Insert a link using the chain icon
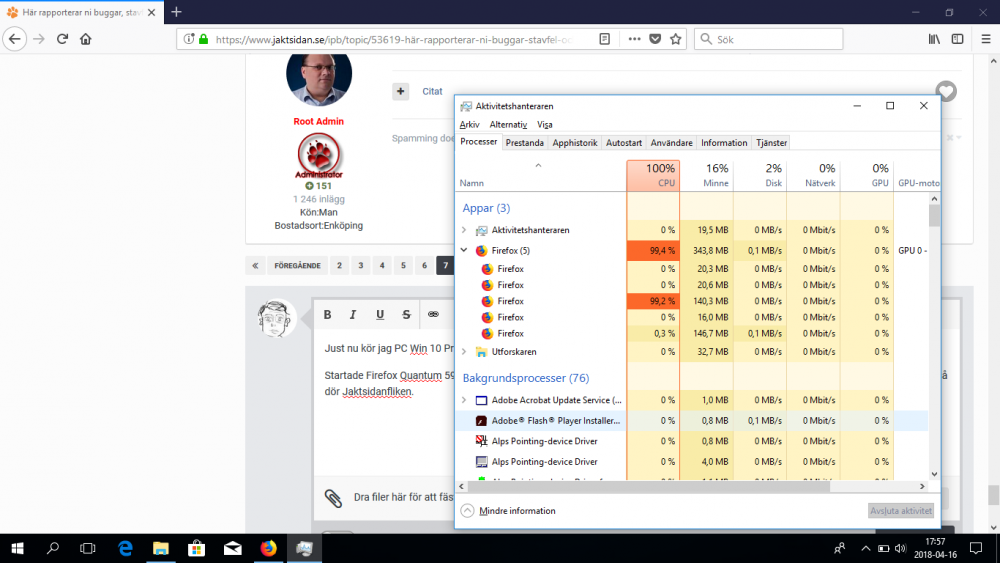 pyautogui.click(x=434, y=314)
